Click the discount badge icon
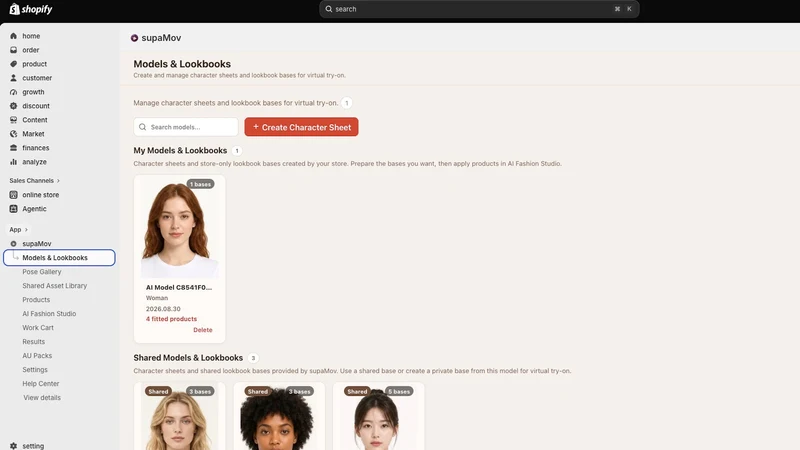Image resolution: width=800 pixels, height=450 pixels. [13, 106]
